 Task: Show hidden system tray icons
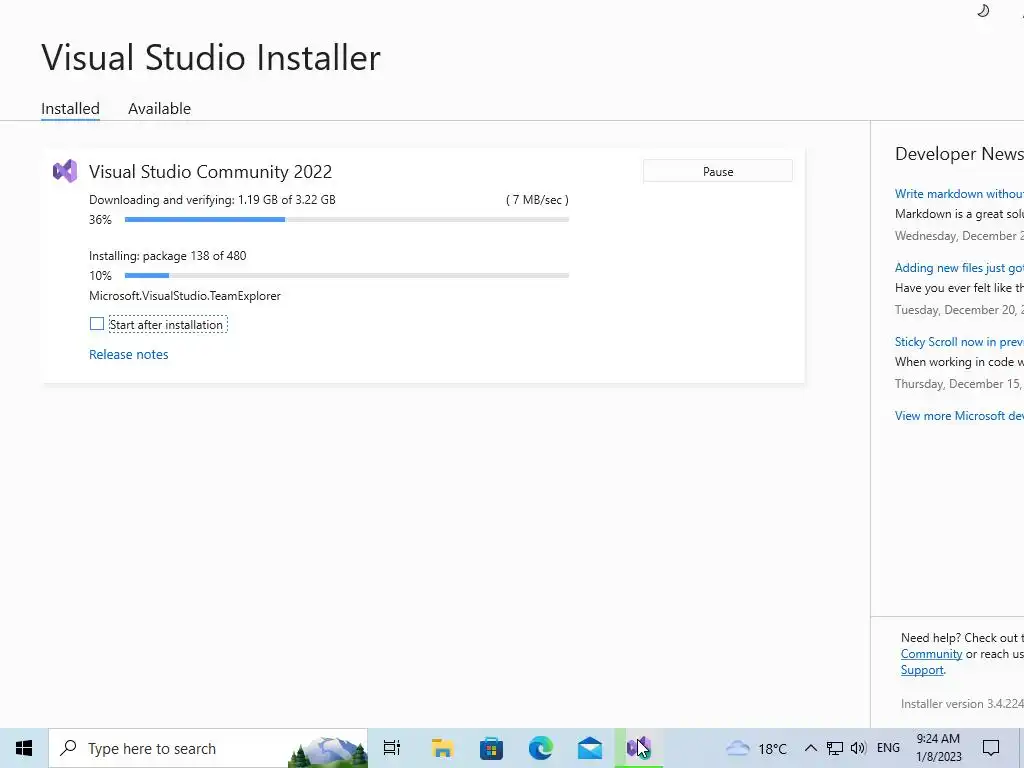[x=810, y=748]
